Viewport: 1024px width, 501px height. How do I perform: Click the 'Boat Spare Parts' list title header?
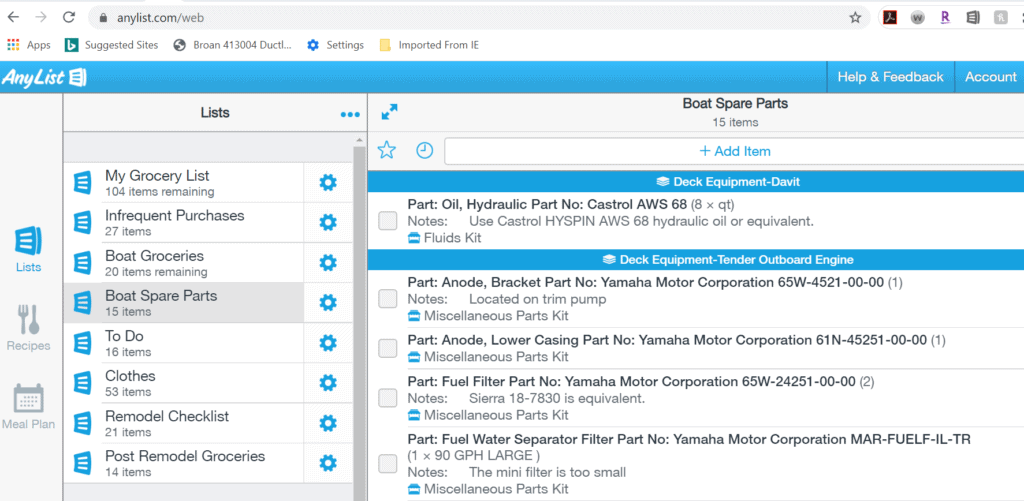[735, 103]
